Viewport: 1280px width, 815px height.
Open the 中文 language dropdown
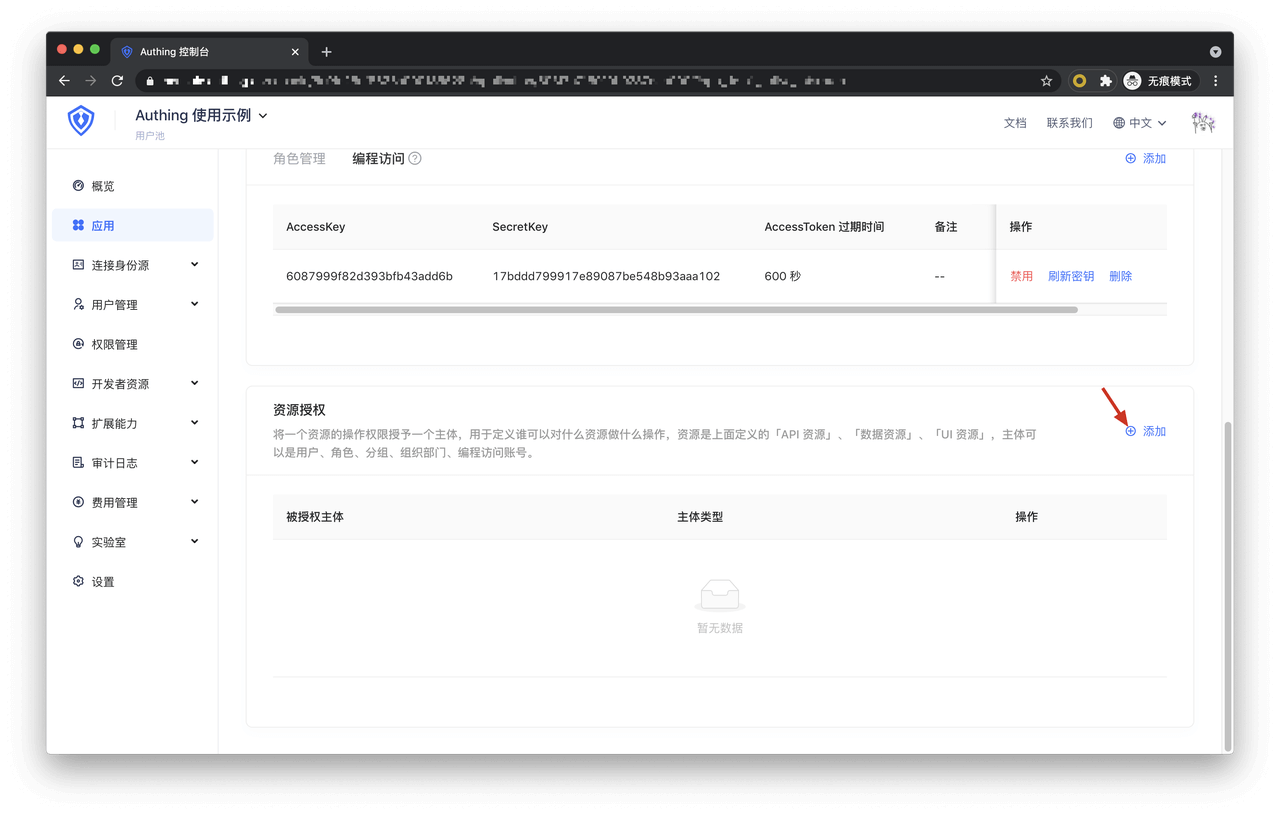click(x=1140, y=123)
